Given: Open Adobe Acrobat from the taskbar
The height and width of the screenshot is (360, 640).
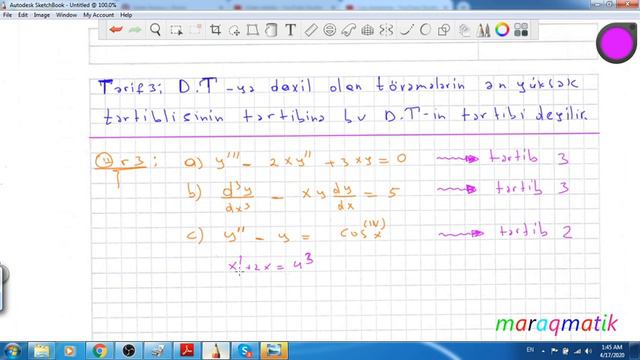Looking at the screenshot, I should [187, 351].
